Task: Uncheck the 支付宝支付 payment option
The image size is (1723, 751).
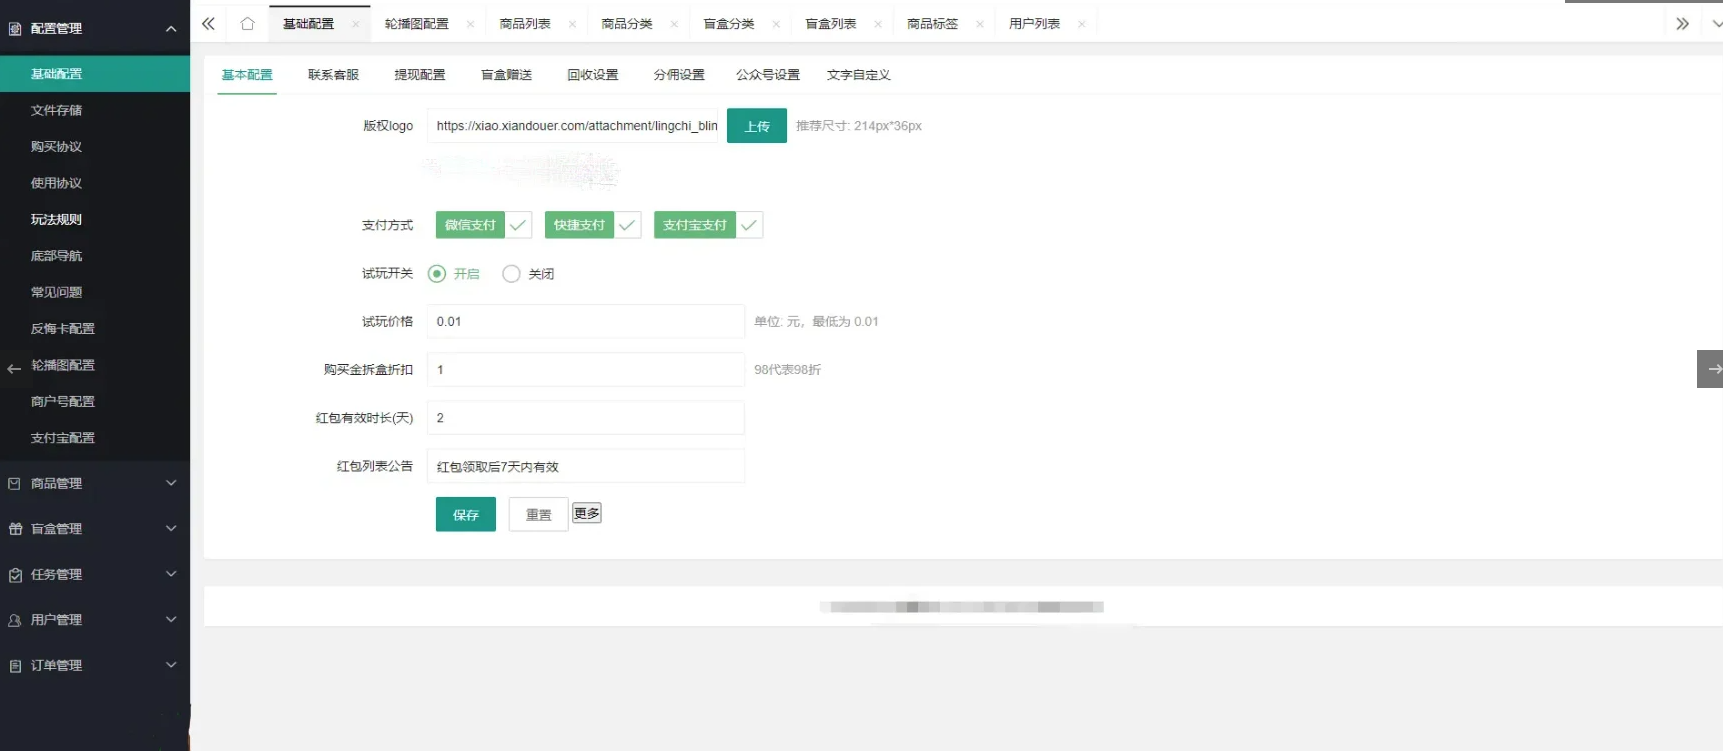Action: tap(708, 225)
